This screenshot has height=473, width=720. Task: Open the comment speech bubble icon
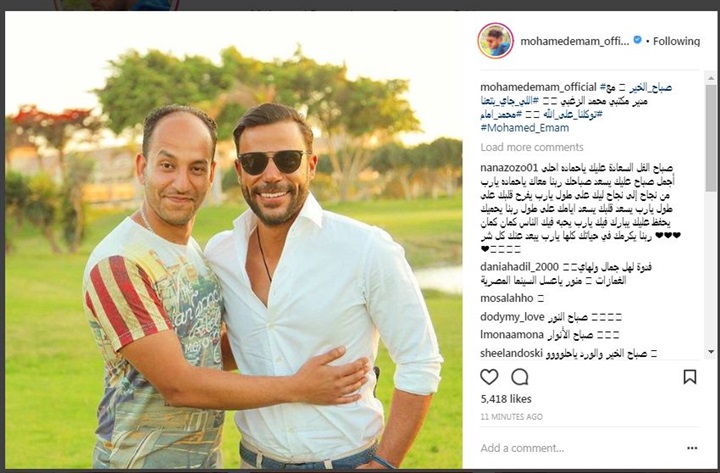pyautogui.click(x=520, y=377)
